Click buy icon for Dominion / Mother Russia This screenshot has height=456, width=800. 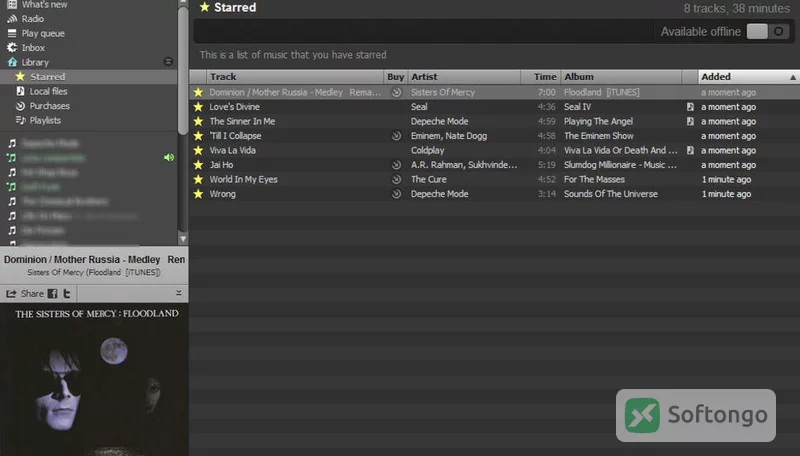click(x=396, y=92)
